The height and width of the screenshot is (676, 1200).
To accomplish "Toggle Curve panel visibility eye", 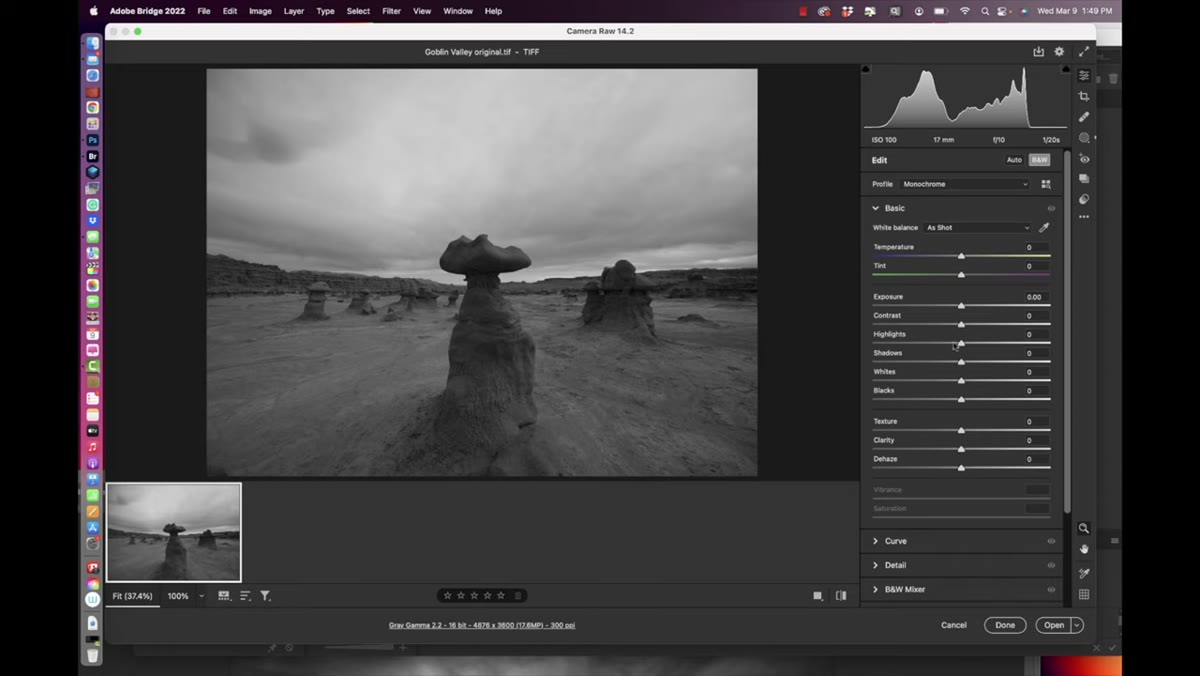I will point(1051,541).
